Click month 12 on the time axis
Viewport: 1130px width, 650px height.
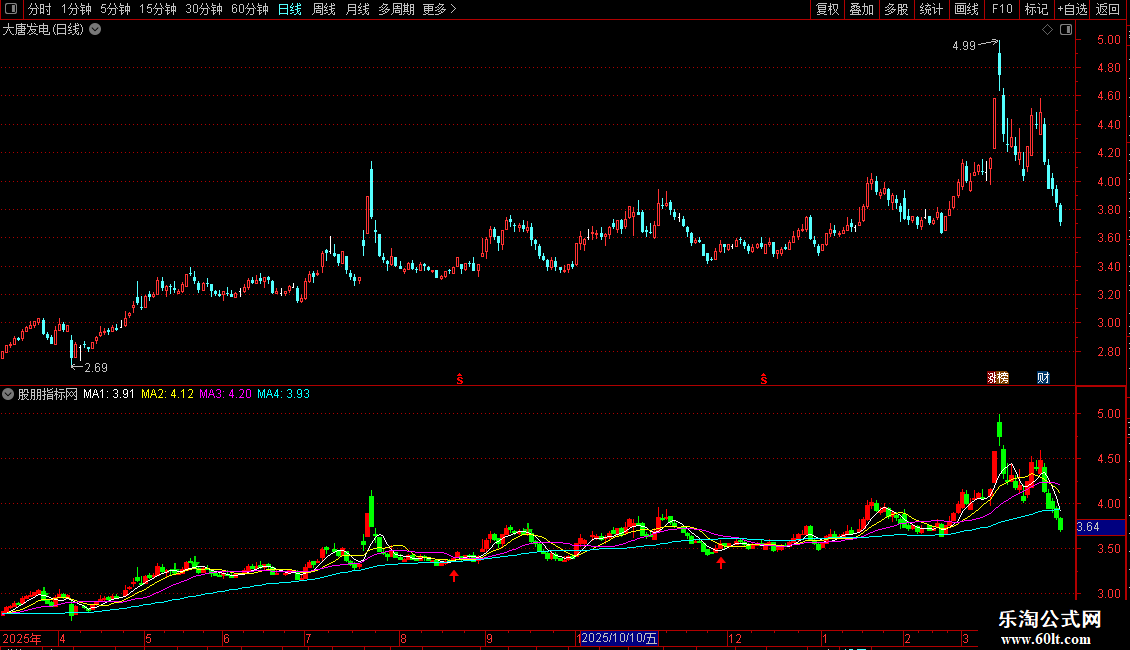pos(734,638)
